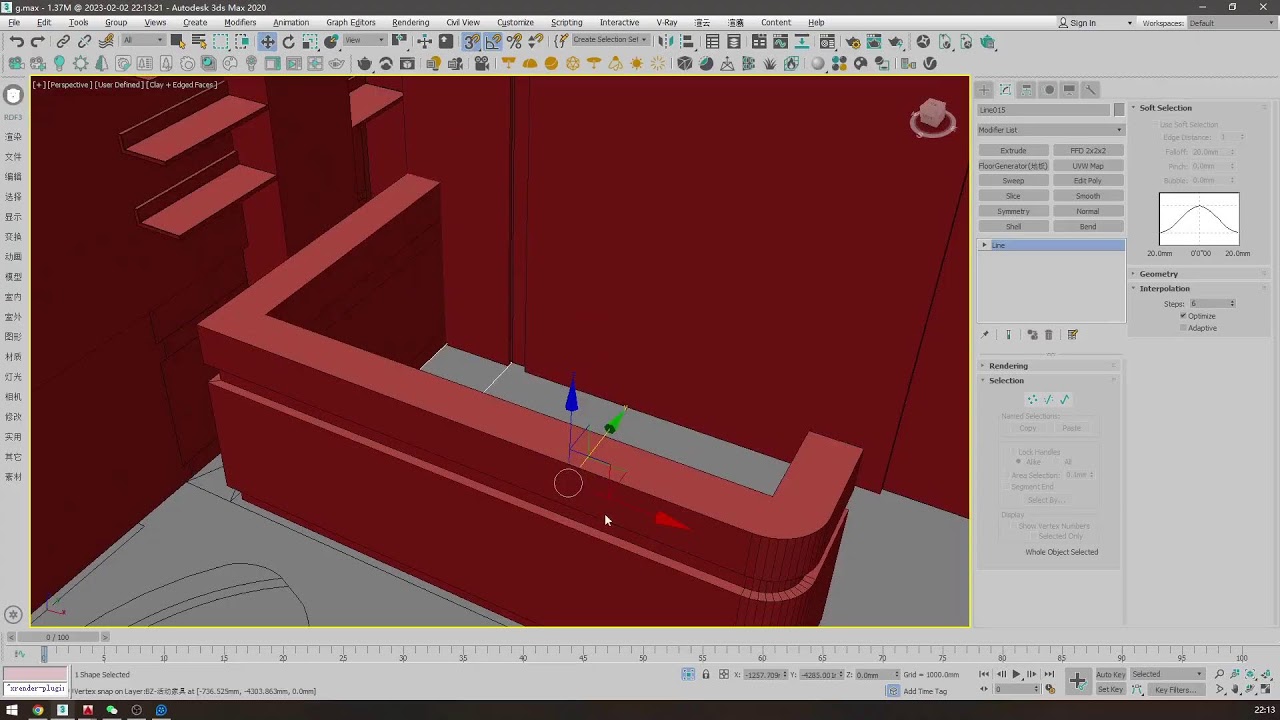Select the Line entry in modifier stack
Viewport: 1280px width, 720px height.
[1050, 245]
